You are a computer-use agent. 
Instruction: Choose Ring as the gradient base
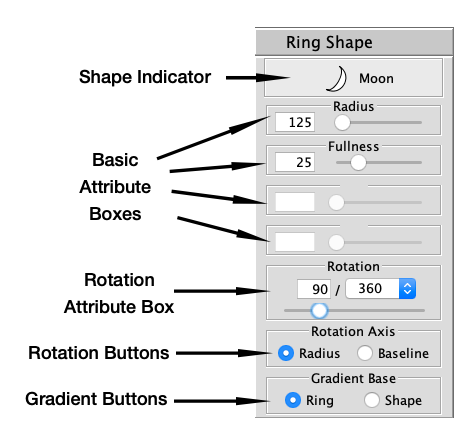click(293, 400)
